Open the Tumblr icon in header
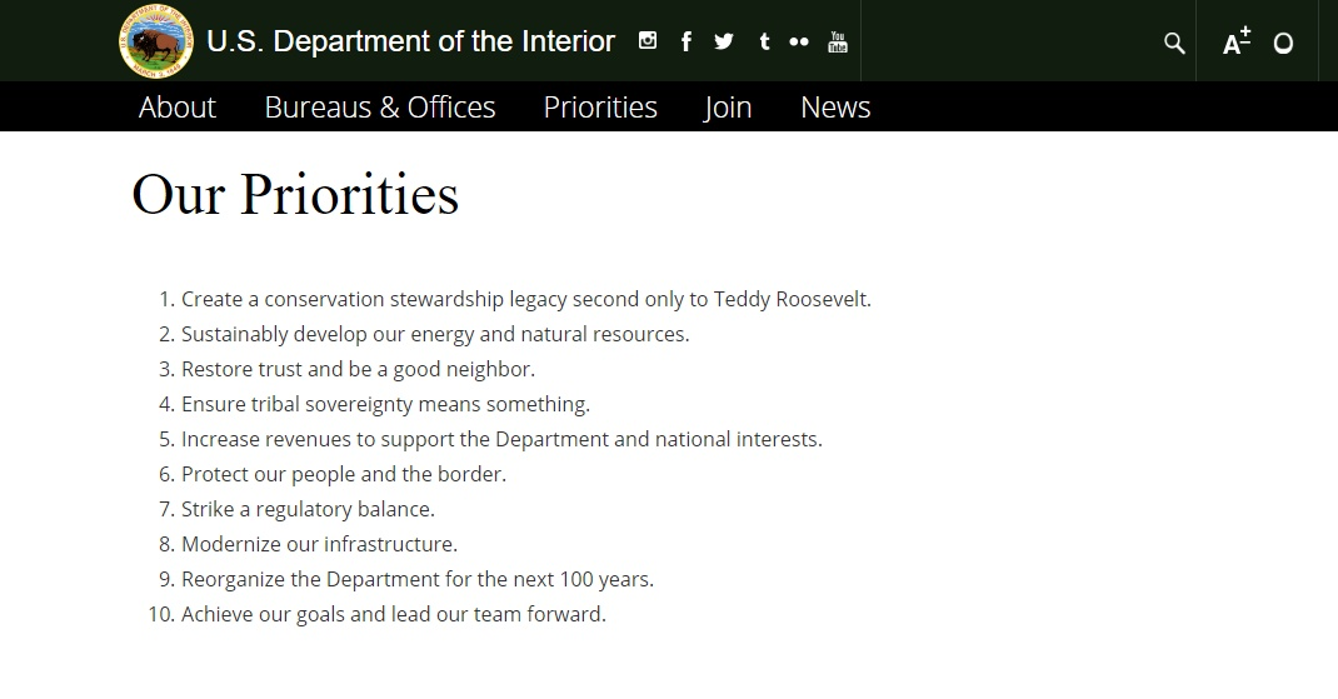This screenshot has width=1338, height=699. [764, 41]
